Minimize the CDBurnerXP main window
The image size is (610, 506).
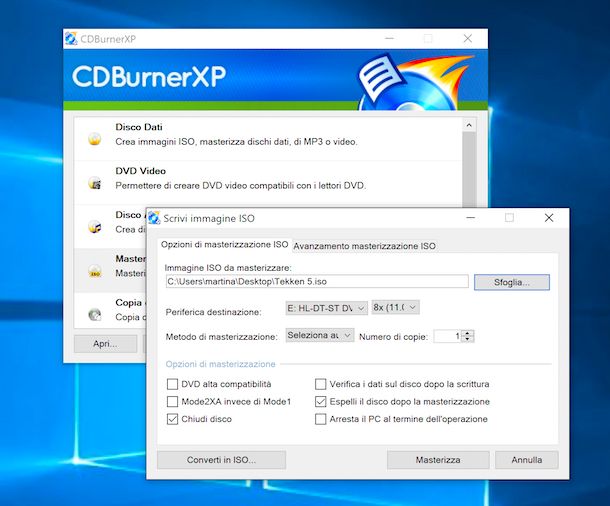[x=389, y=38]
